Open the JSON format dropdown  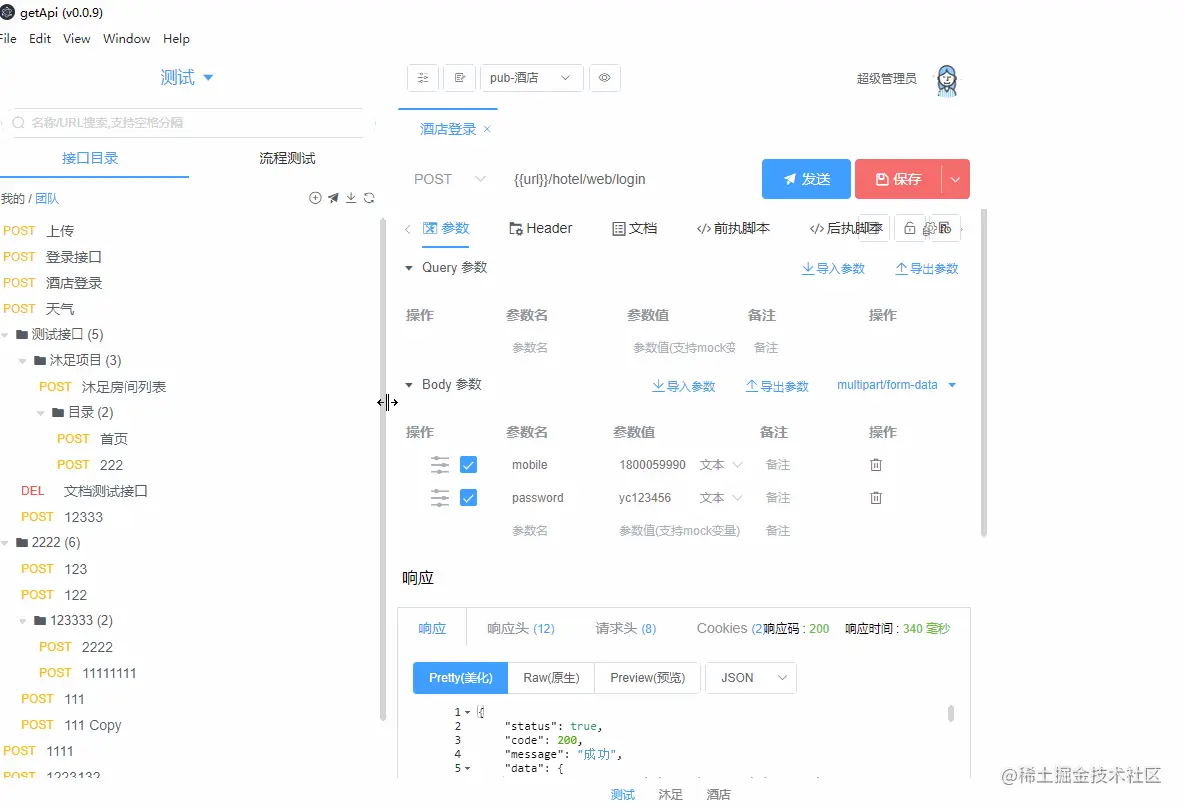coord(751,678)
